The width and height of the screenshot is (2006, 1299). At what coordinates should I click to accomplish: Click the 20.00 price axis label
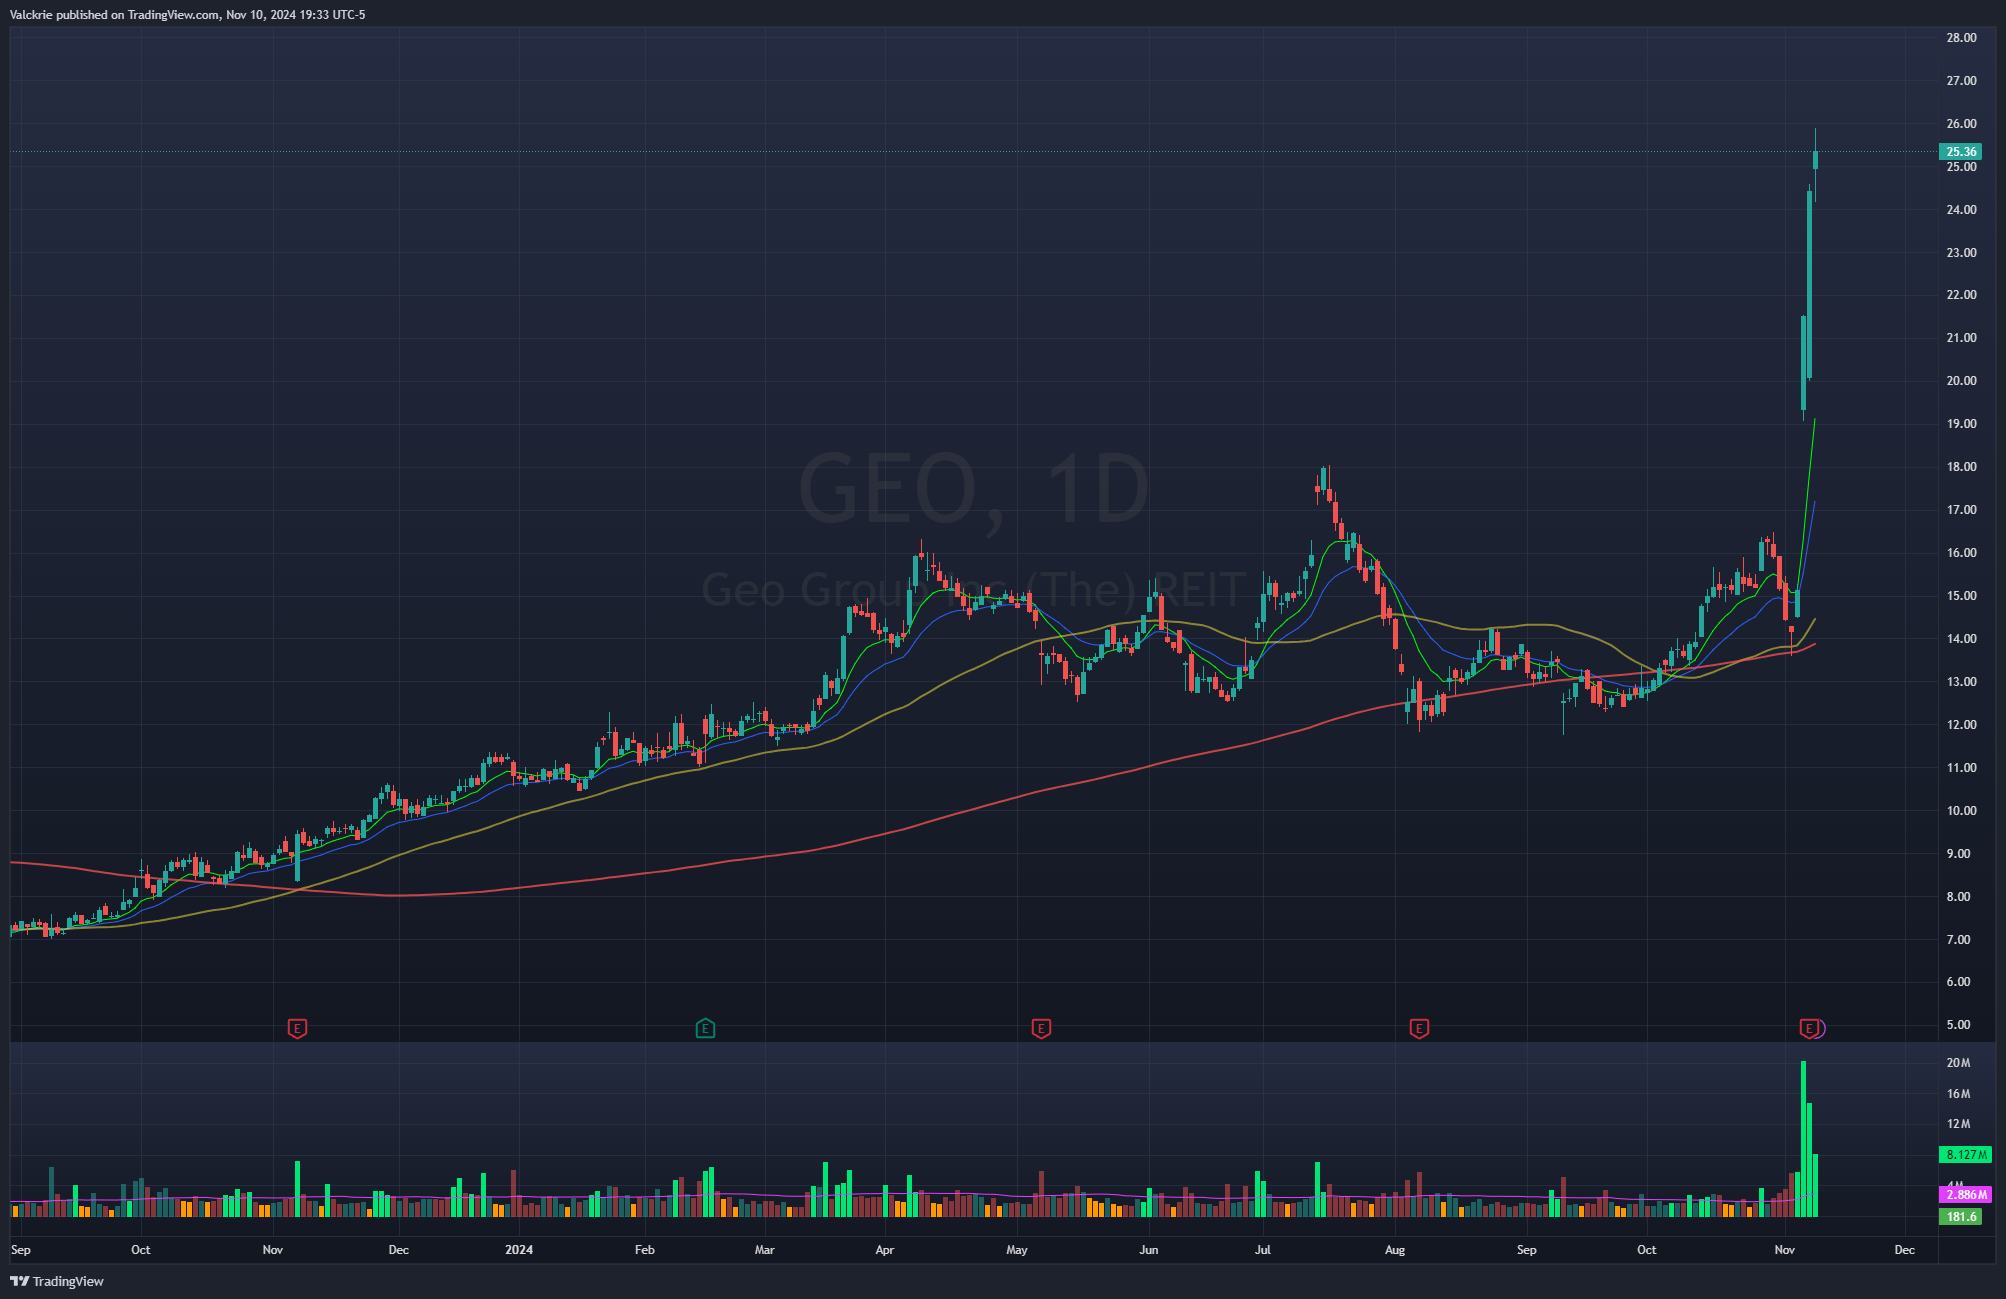pyautogui.click(x=1961, y=381)
